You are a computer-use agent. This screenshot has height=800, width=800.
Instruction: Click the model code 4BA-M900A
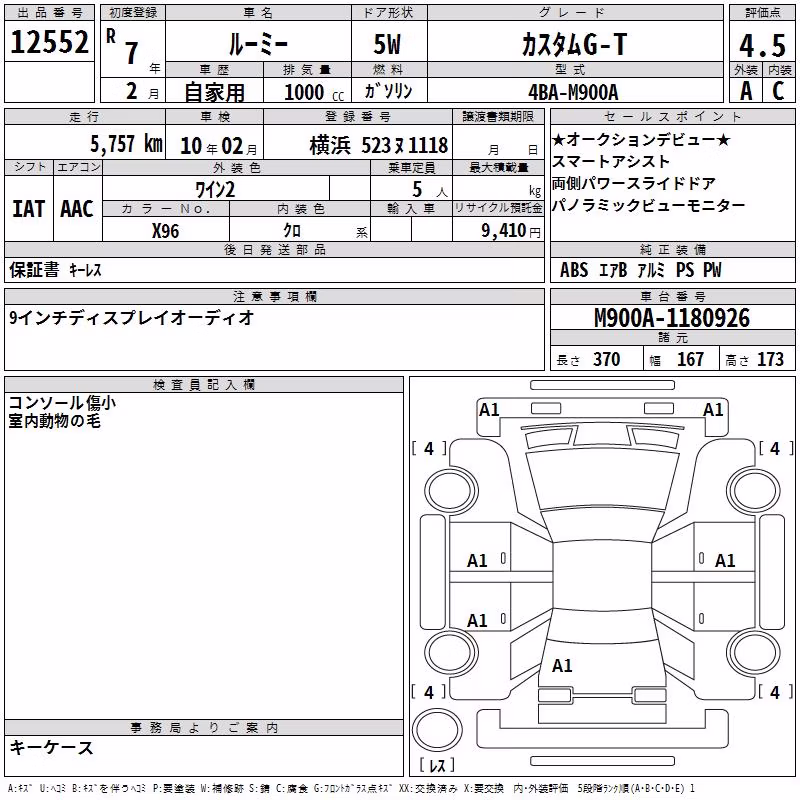(x=573, y=92)
